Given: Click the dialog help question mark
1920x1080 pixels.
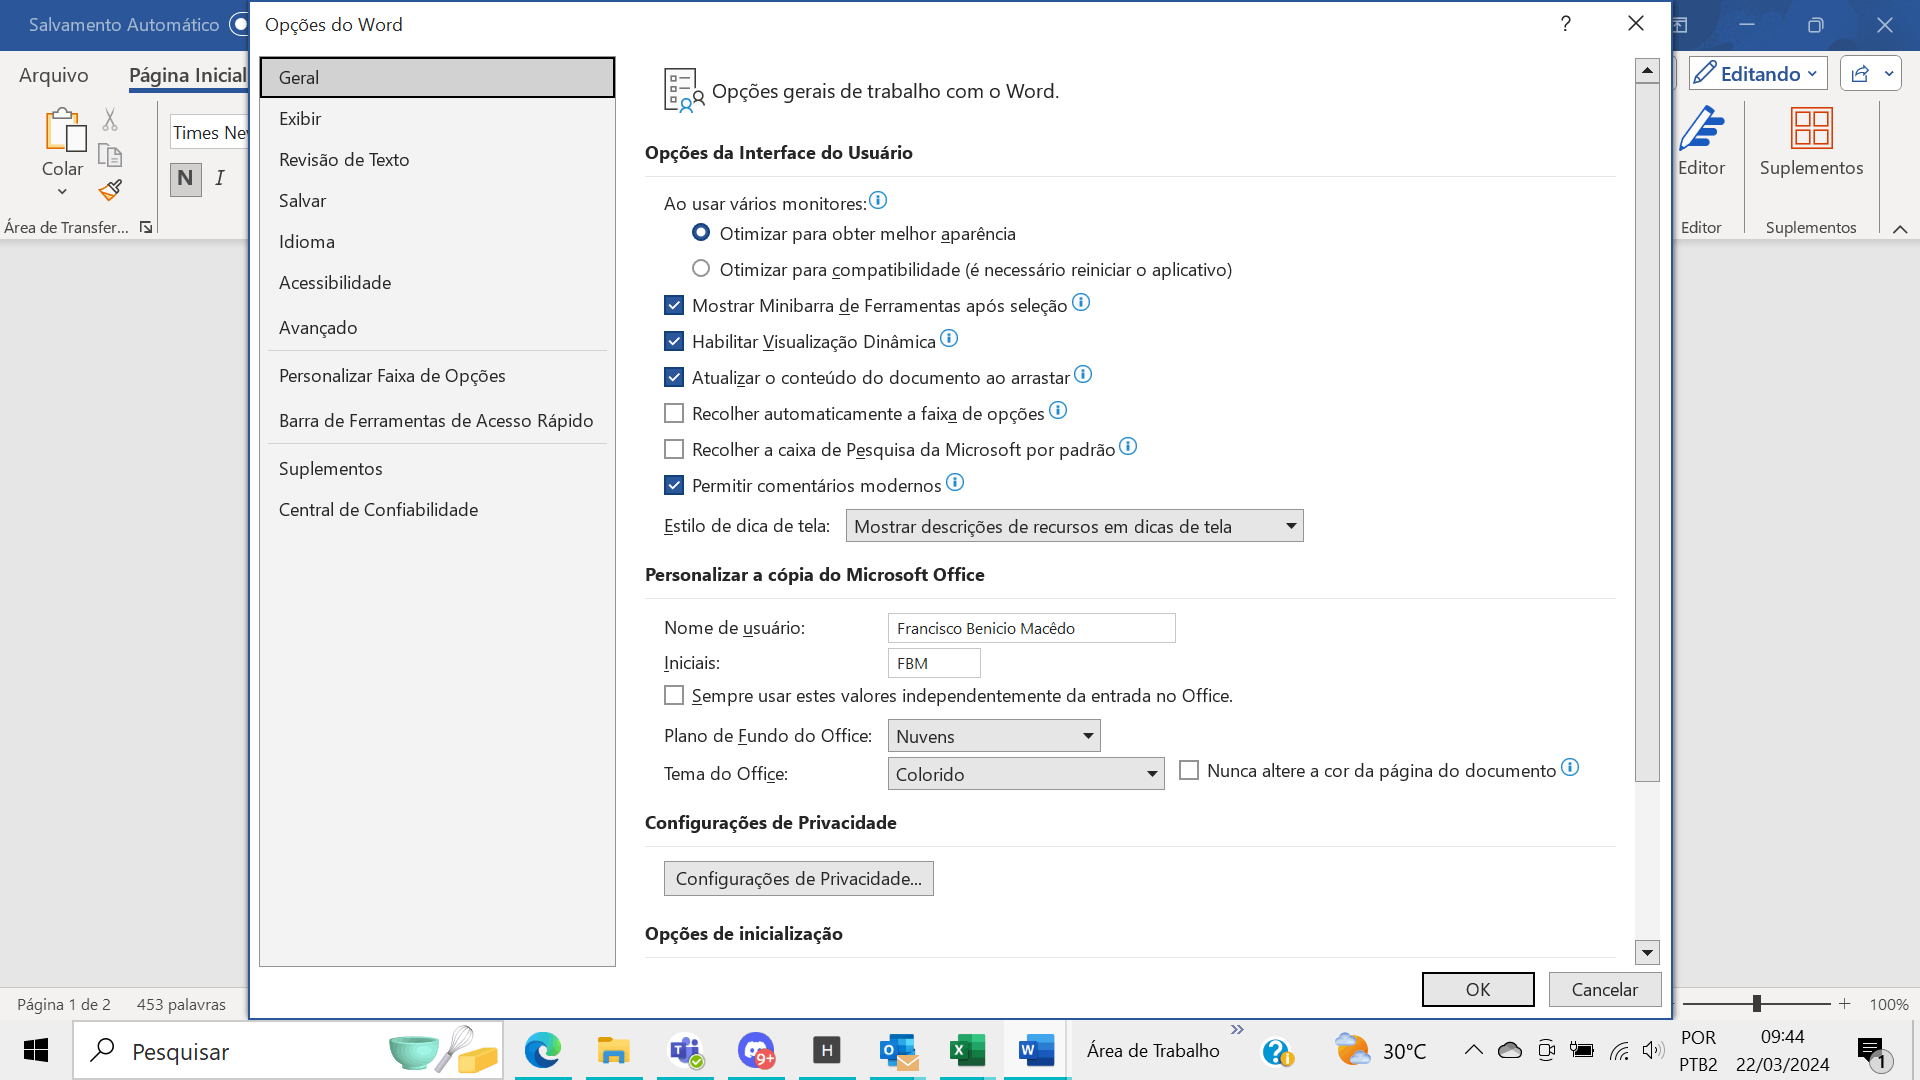Looking at the screenshot, I should point(1565,24).
